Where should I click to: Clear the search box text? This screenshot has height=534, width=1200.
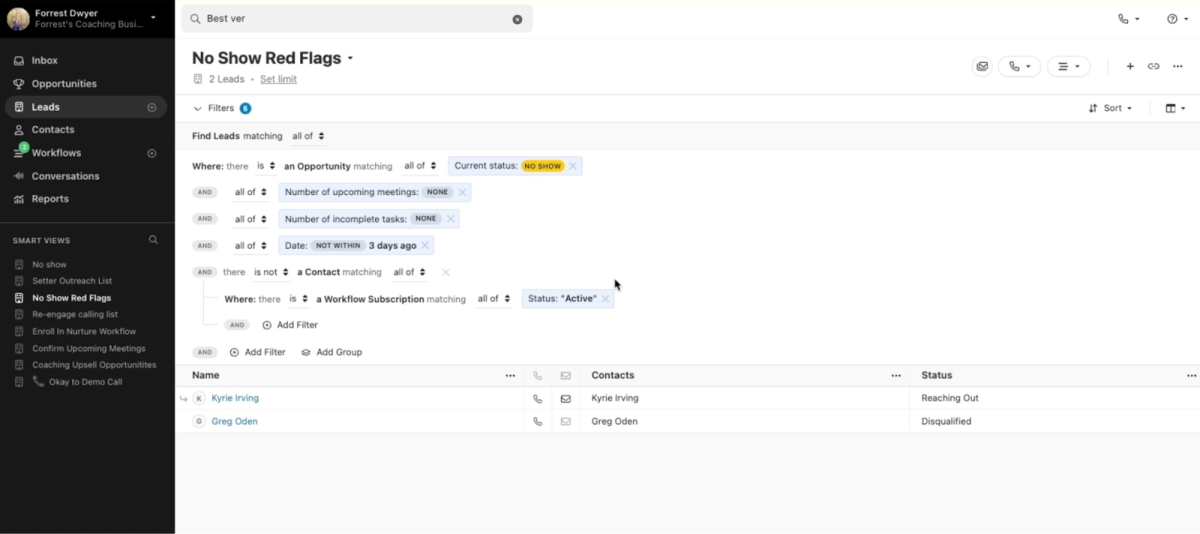(x=517, y=19)
